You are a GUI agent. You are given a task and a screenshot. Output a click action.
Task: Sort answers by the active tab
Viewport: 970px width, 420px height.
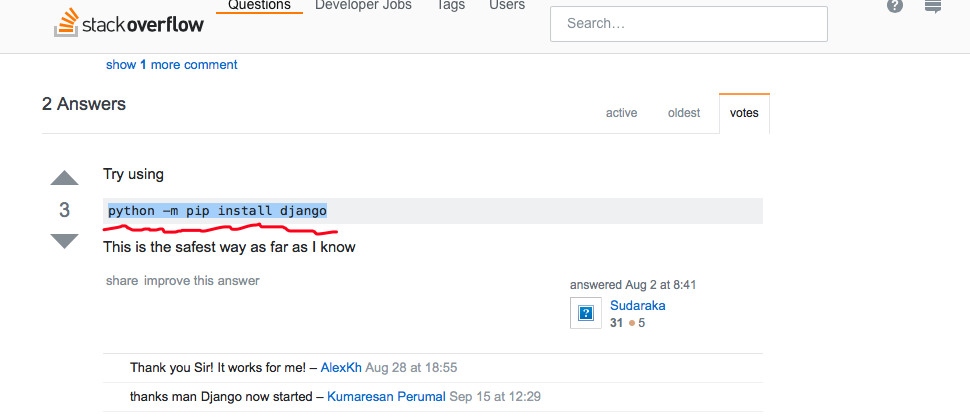pos(621,113)
